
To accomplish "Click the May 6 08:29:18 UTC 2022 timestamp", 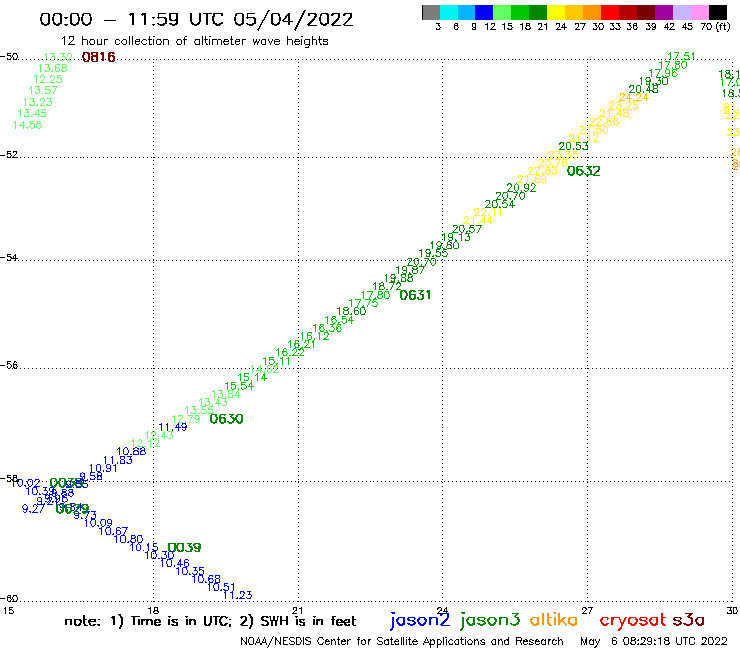I will tap(654, 641).
